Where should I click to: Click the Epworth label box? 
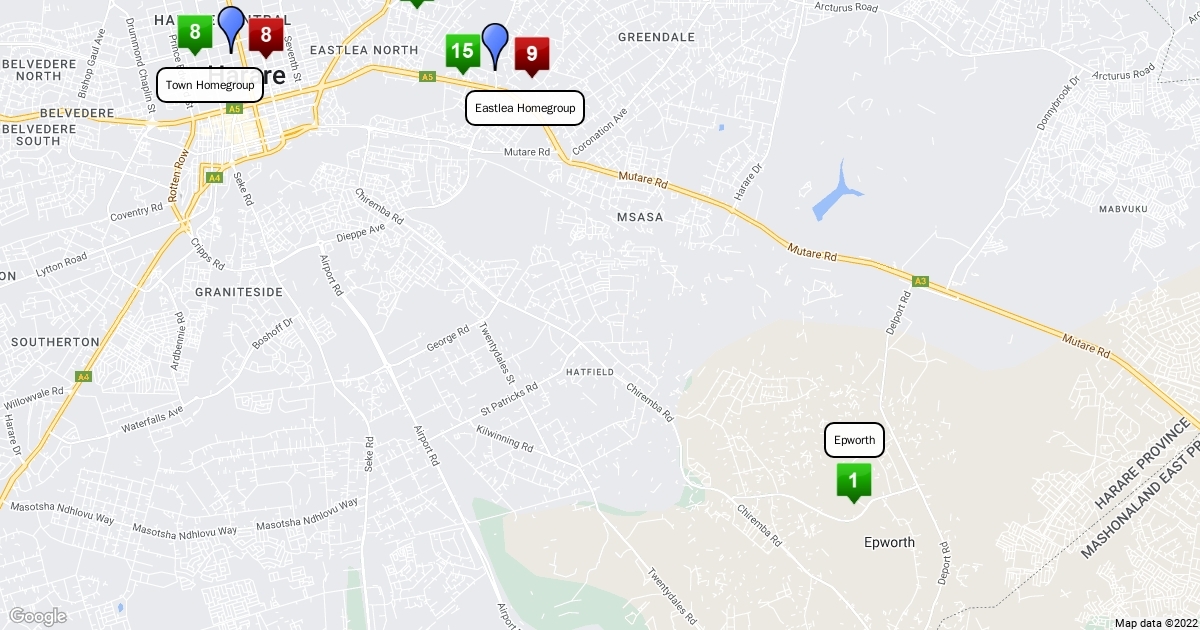pyautogui.click(x=854, y=440)
